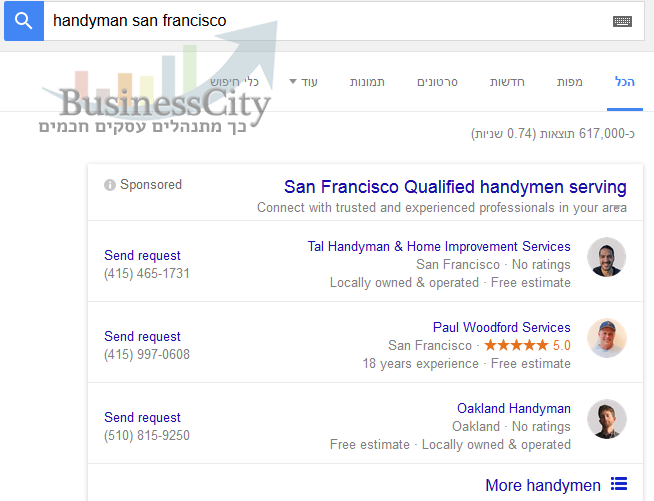This screenshot has width=654, height=501.
Task: Open the on-screen keyboard icon
Action: point(622,21)
